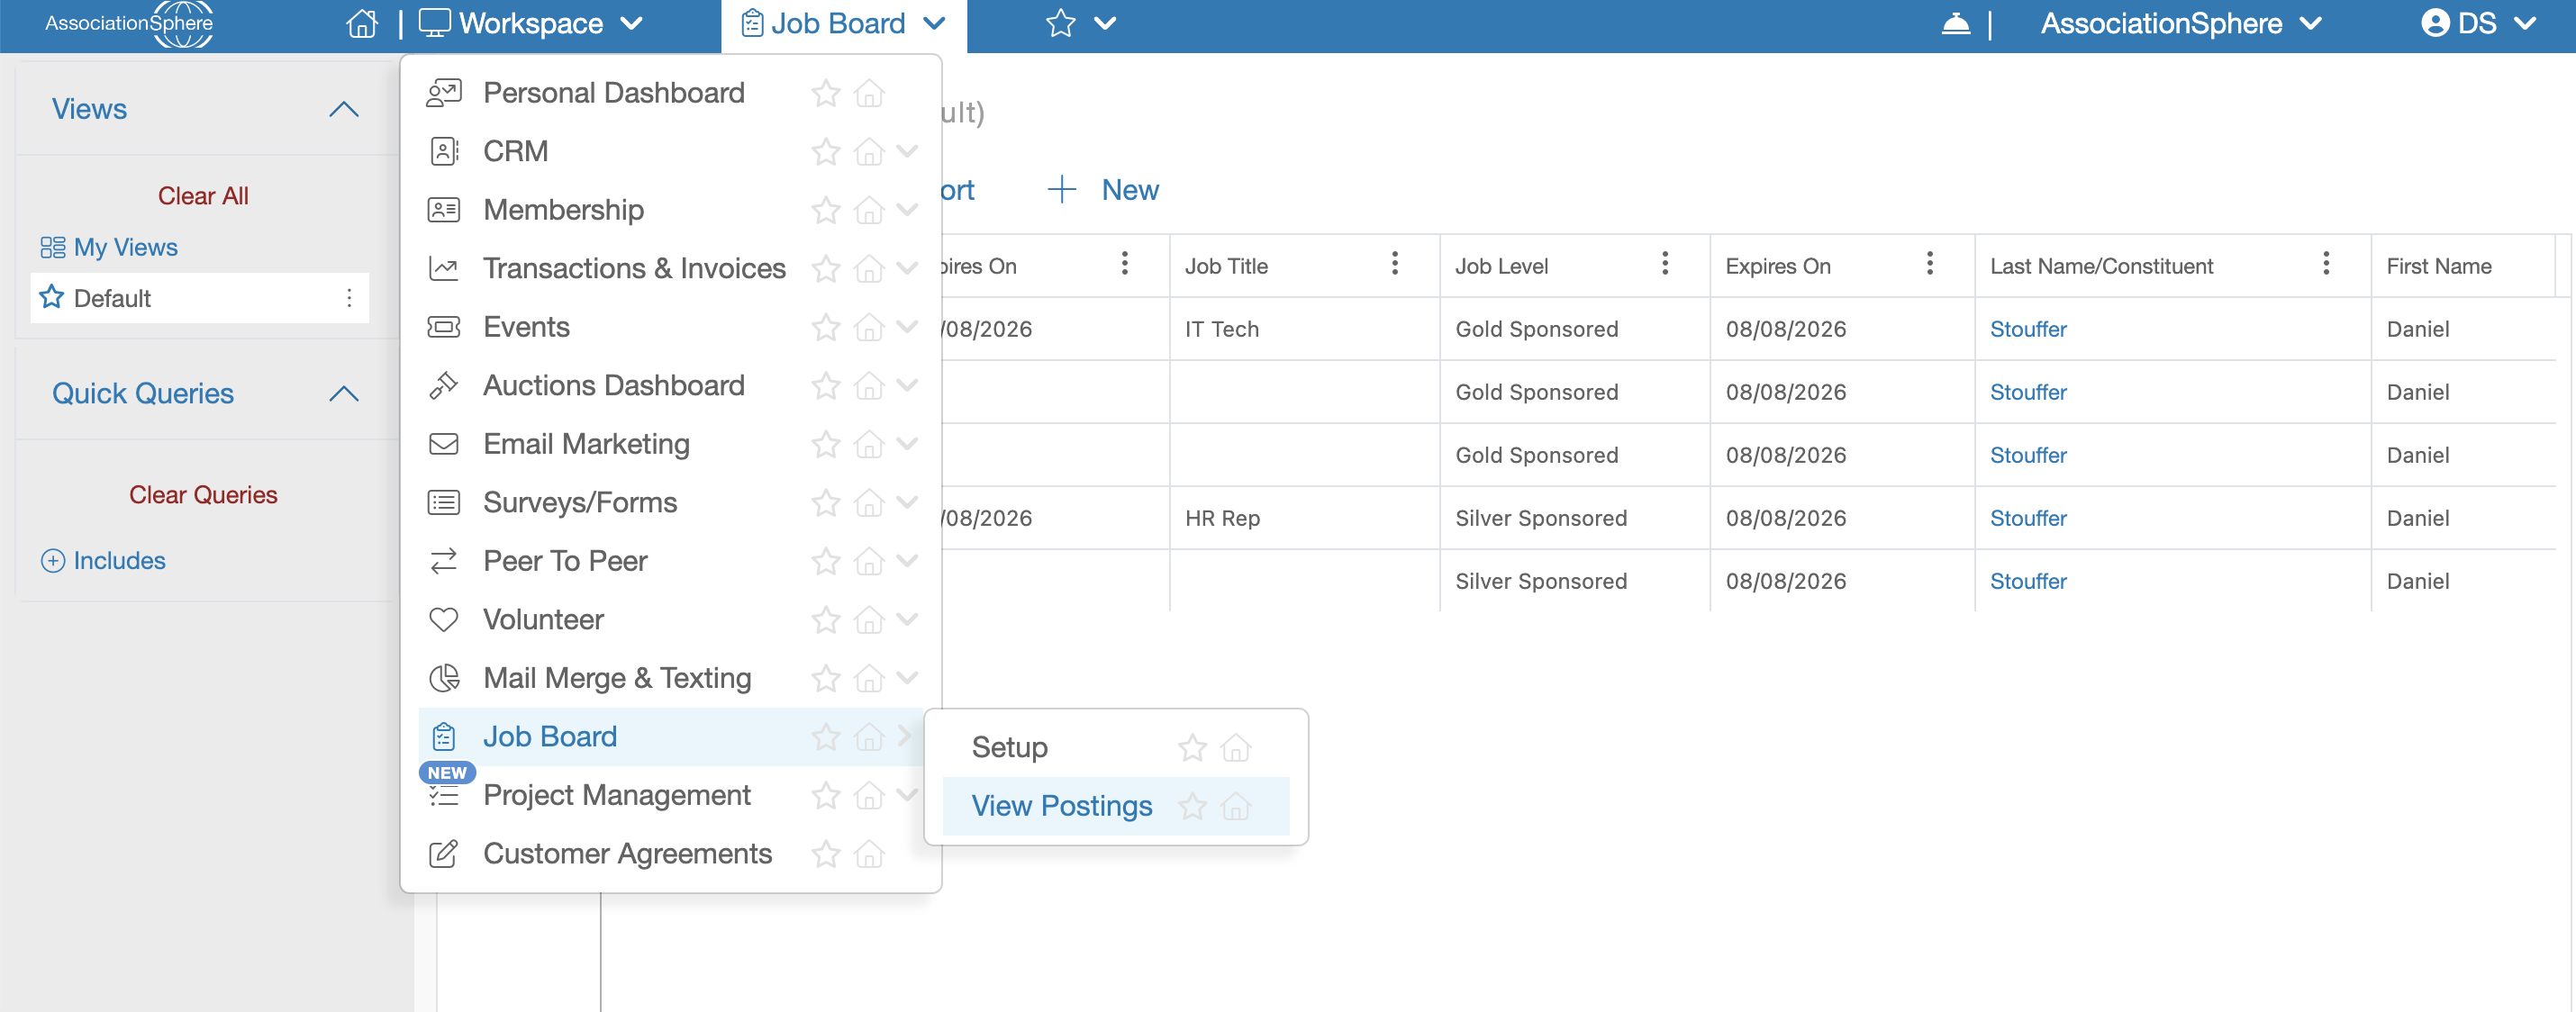The width and height of the screenshot is (2576, 1012).
Task: Click the Volunteer heart icon
Action: coord(443,620)
